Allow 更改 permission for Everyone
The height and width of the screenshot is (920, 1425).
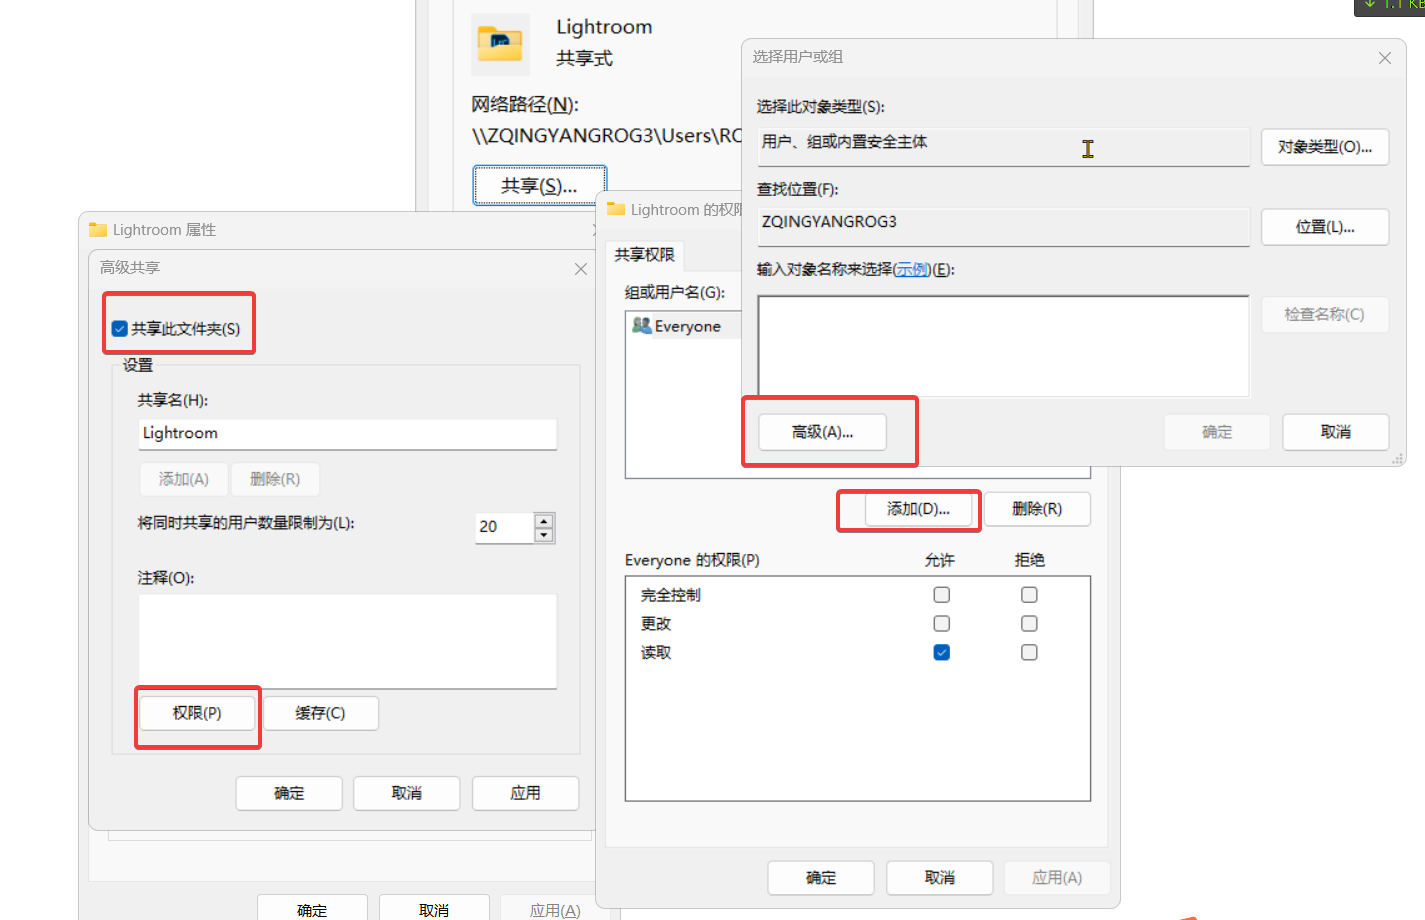(x=942, y=624)
